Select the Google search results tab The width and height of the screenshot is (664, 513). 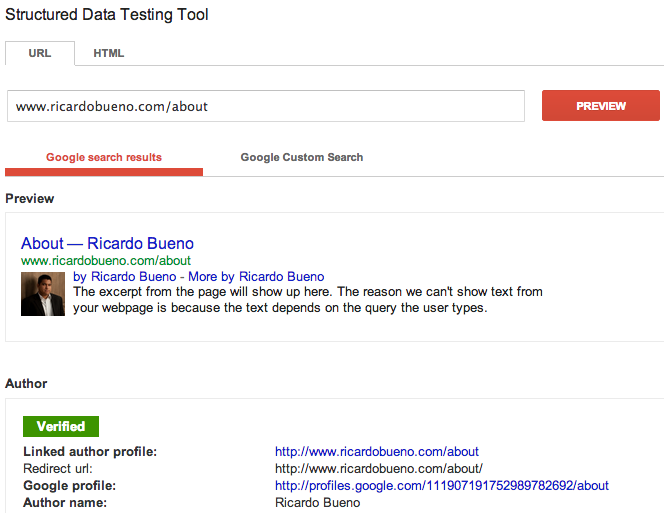pos(104,157)
